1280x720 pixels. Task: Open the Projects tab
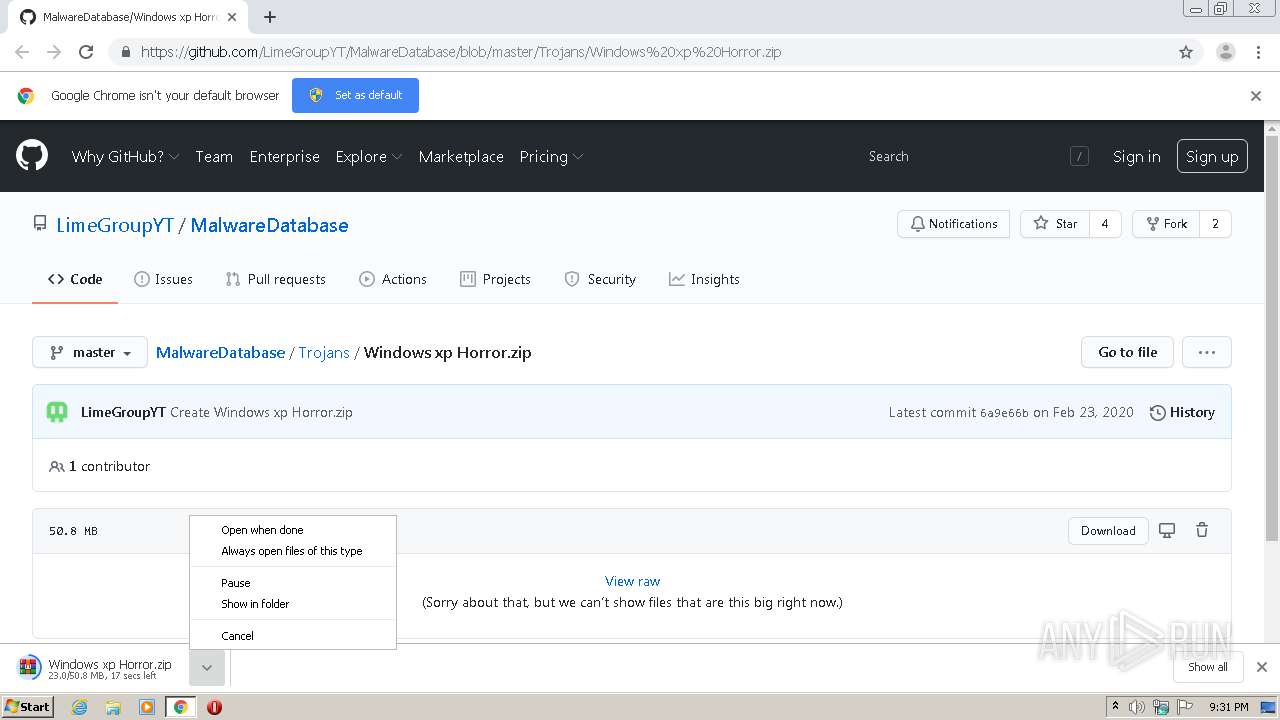[x=495, y=279]
